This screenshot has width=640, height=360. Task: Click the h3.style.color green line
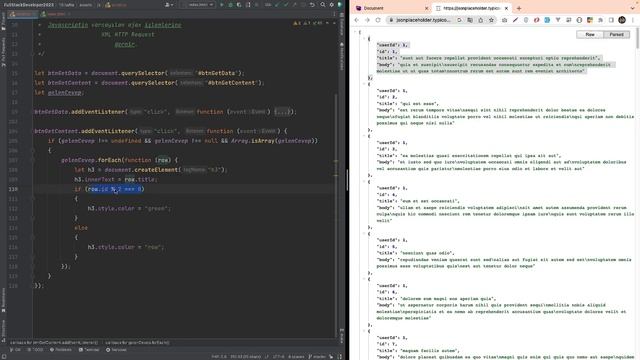[x=129, y=209]
